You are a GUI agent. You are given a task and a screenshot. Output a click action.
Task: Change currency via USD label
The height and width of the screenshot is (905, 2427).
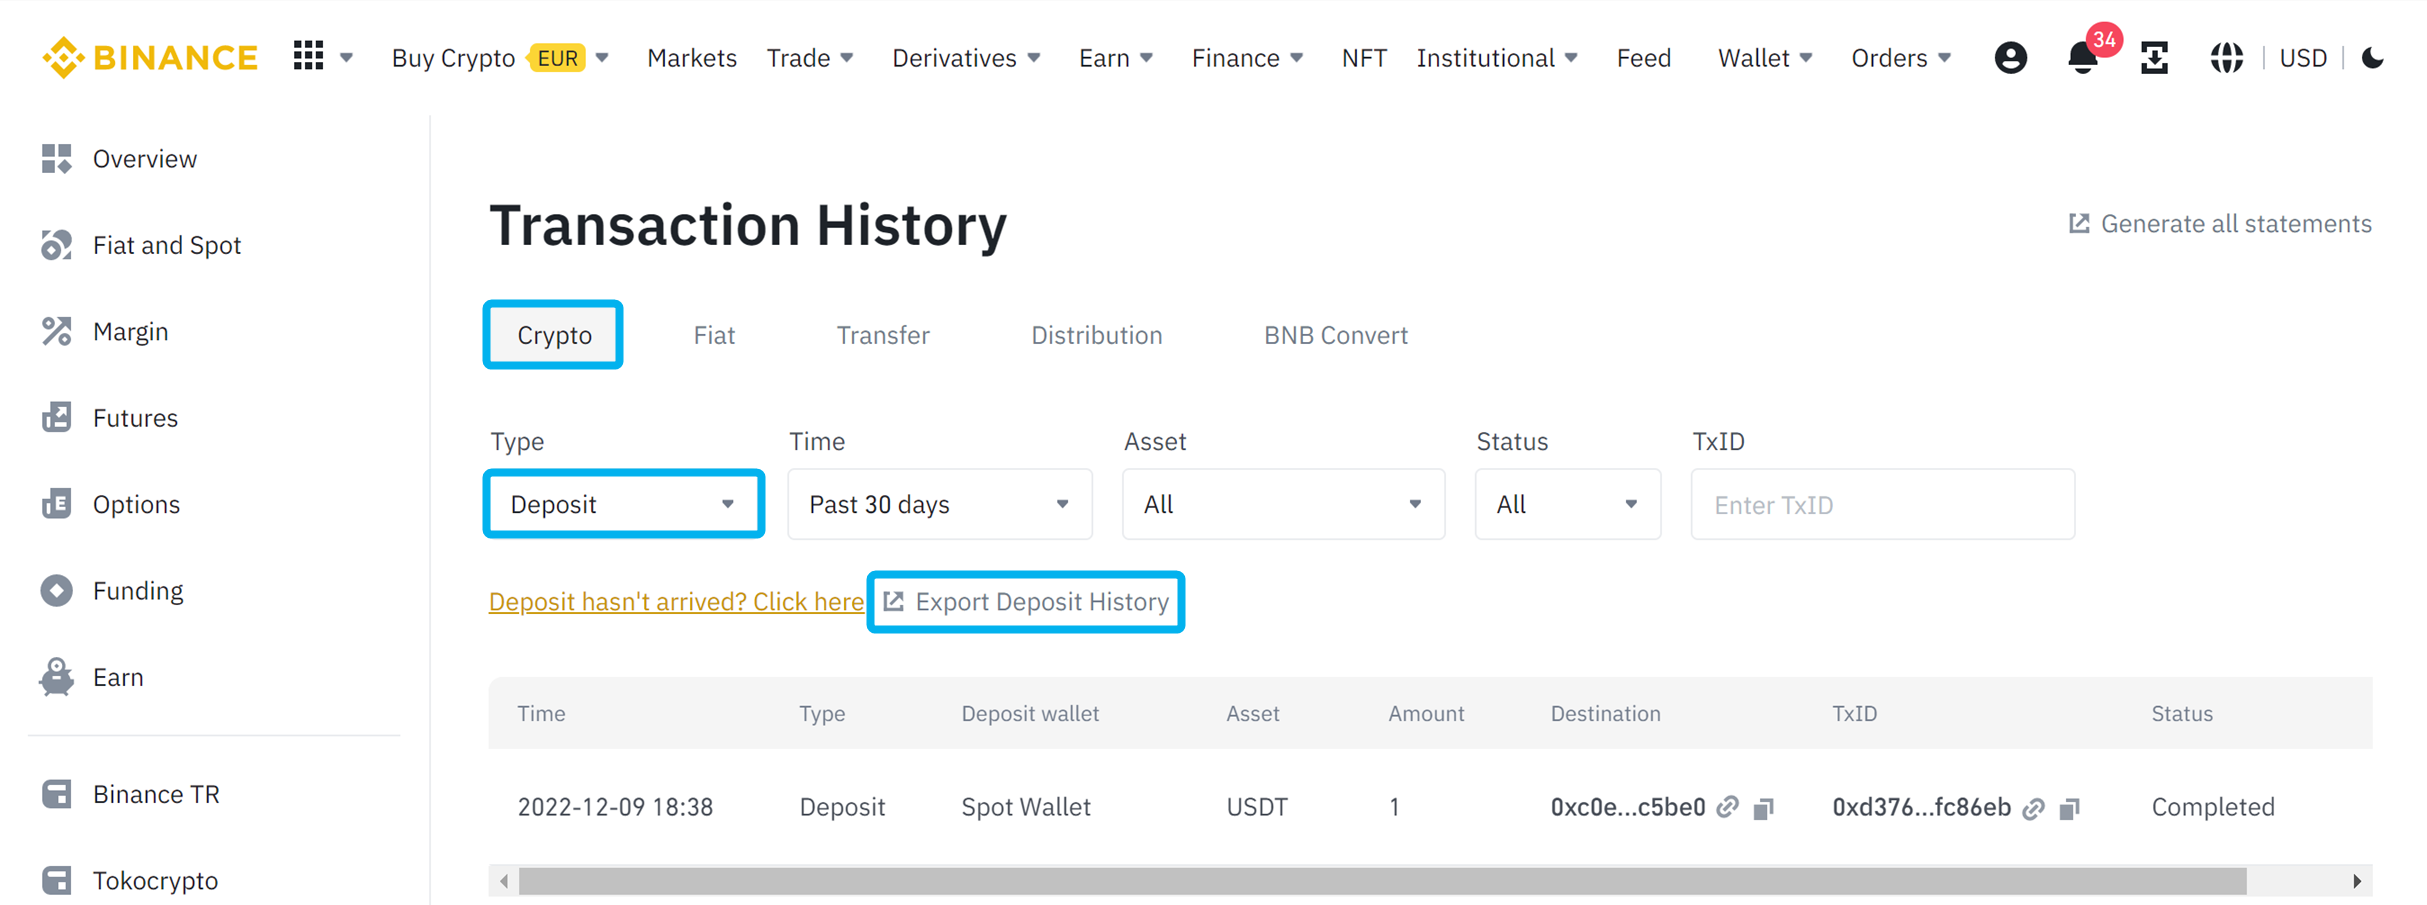tap(2302, 58)
